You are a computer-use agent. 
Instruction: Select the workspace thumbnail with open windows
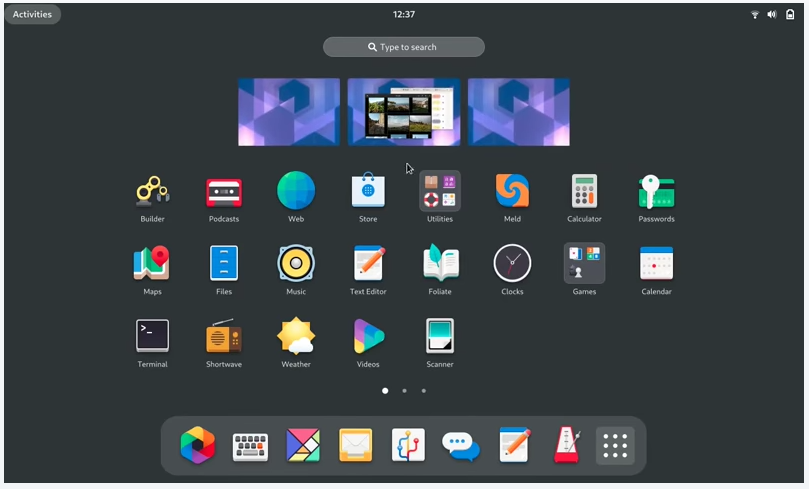click(x=404, y=112)
